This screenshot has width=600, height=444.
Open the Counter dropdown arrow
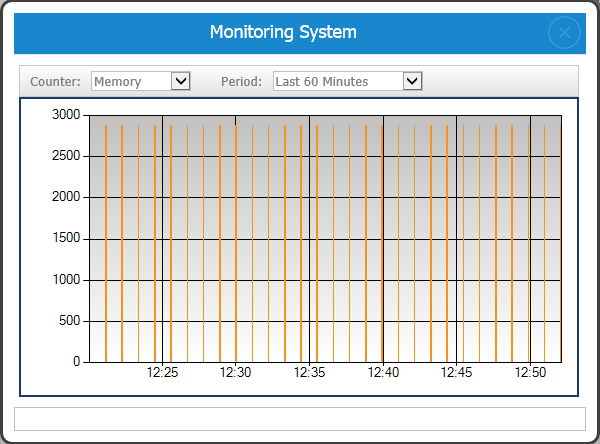[181, 81]
